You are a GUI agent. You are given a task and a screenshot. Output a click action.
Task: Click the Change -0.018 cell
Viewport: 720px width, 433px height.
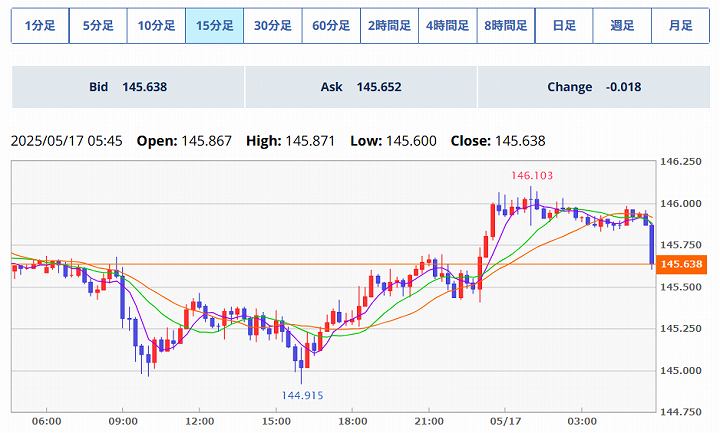[593, 87]
